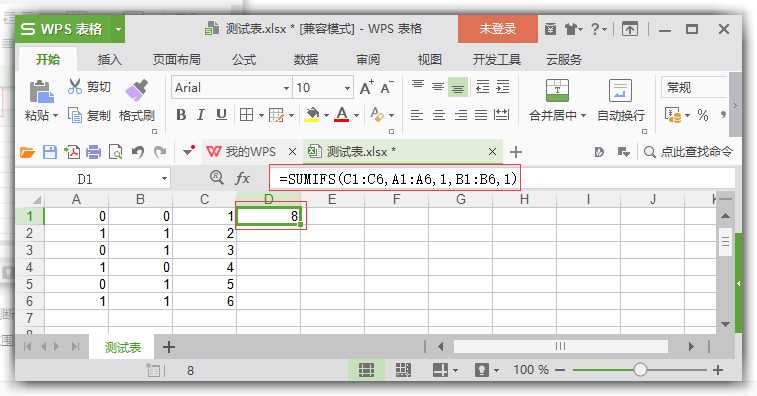This screenshot has height=396, width=757.
Task: Switch to the 开始 ribbon tab
Action: [48, 59]
